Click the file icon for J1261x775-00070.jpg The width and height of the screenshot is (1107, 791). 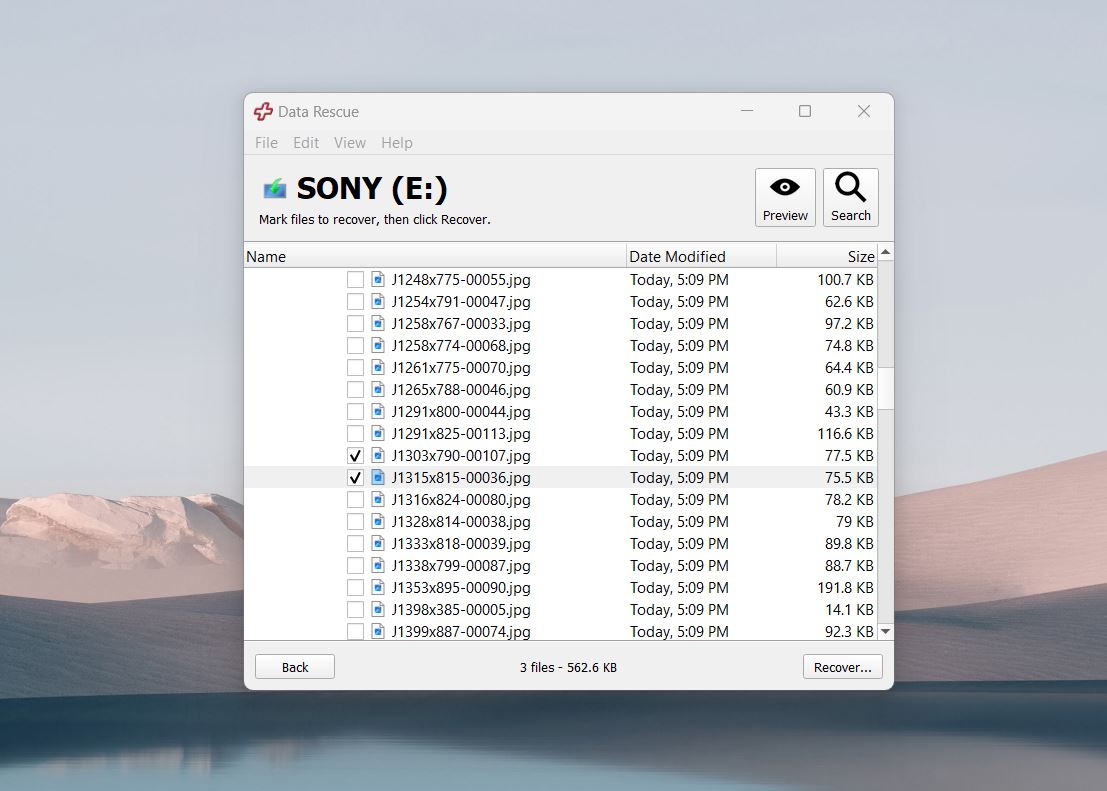(378, 367)
